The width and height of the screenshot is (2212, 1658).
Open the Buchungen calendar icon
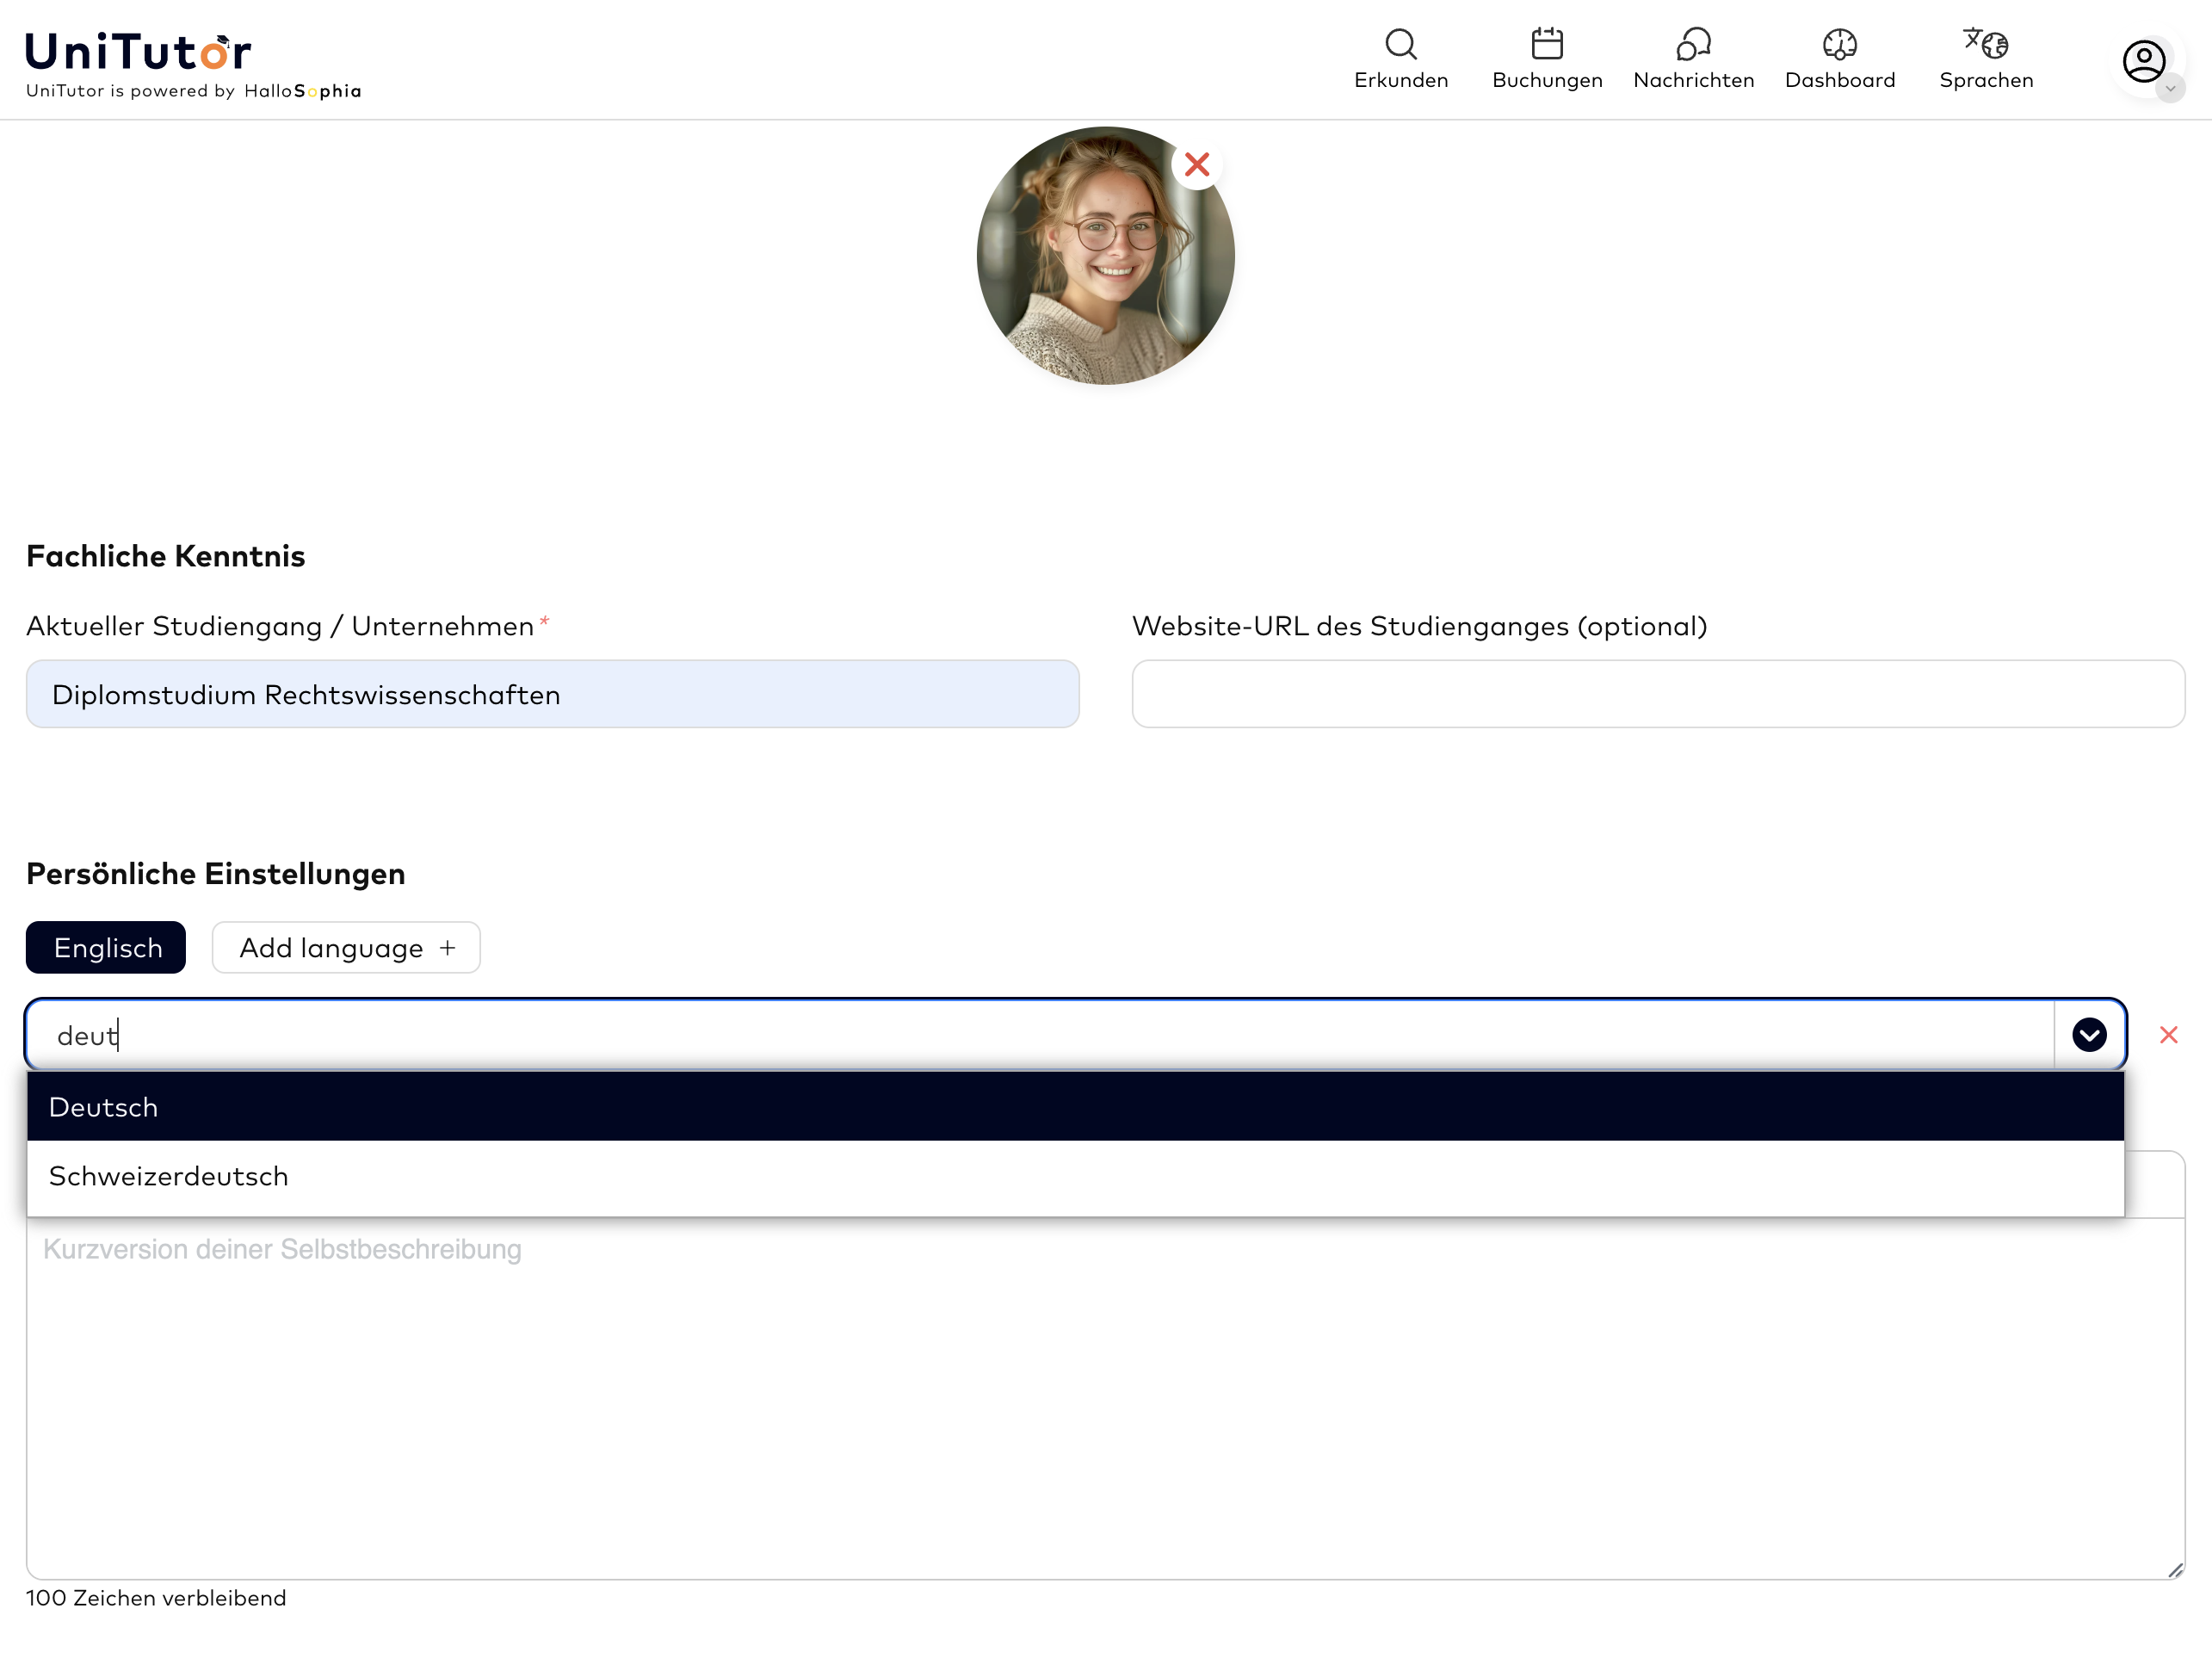pyautogui.click(x=1546, y=44)
